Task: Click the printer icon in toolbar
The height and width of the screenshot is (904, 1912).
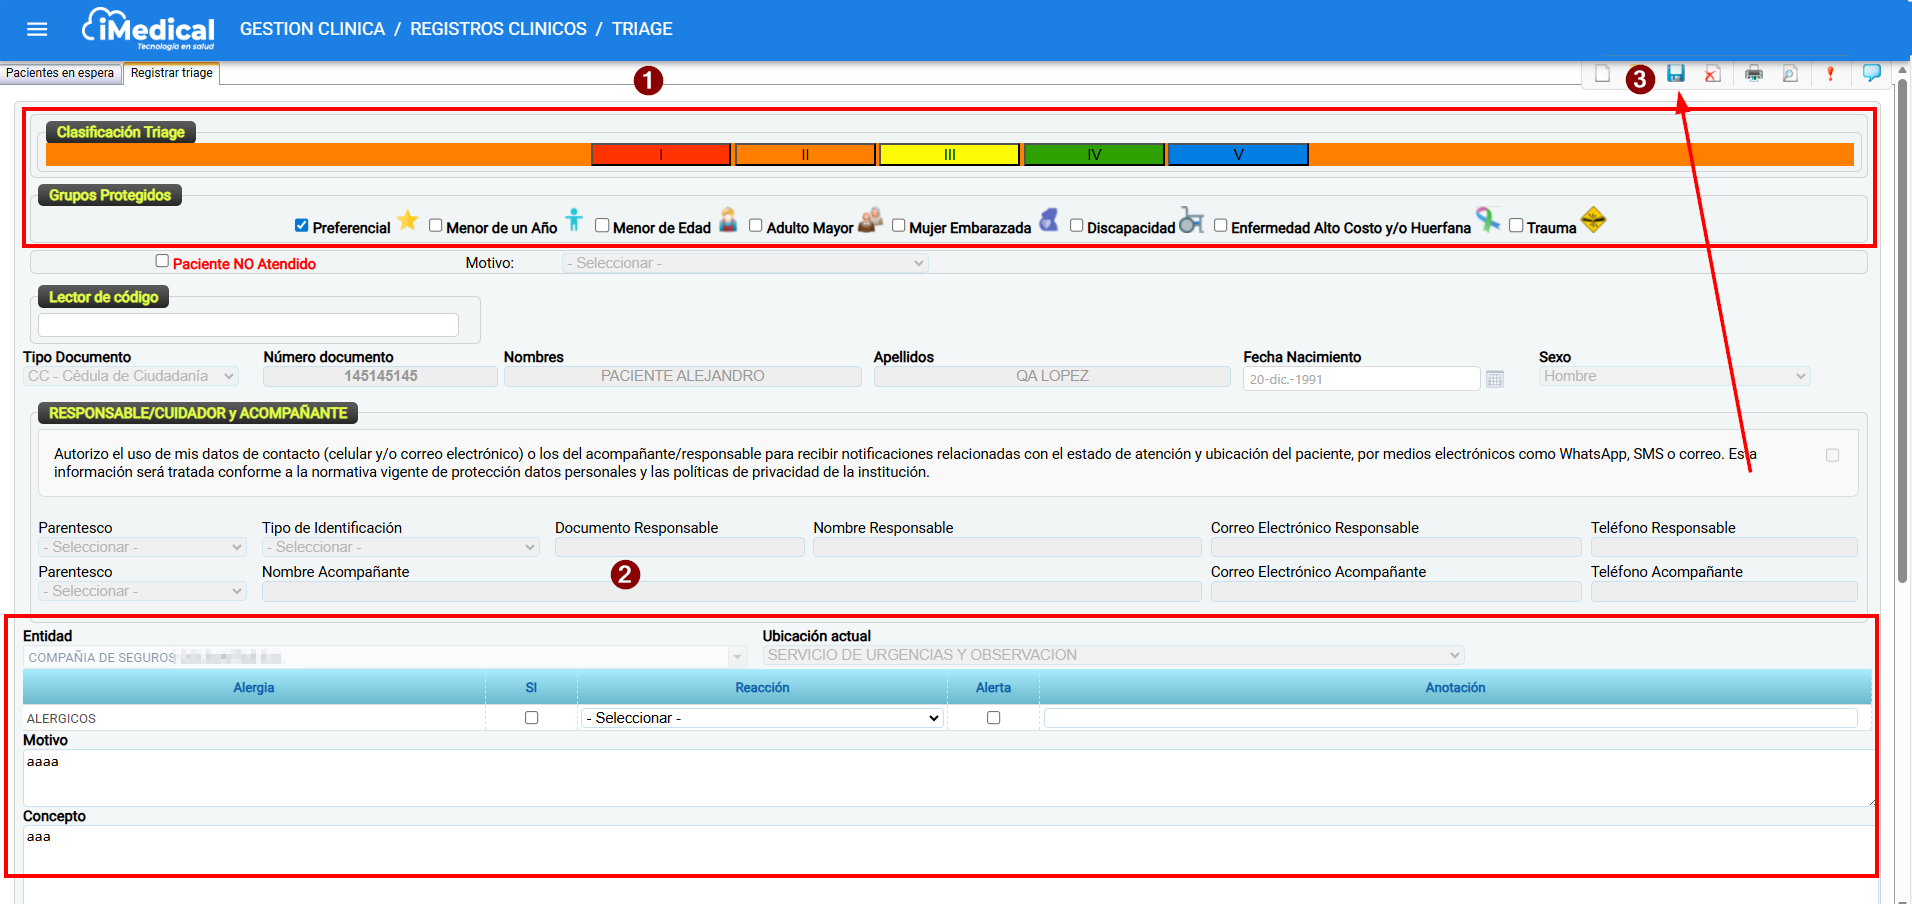Action: pyautogui.click(x=1754, y=74)
